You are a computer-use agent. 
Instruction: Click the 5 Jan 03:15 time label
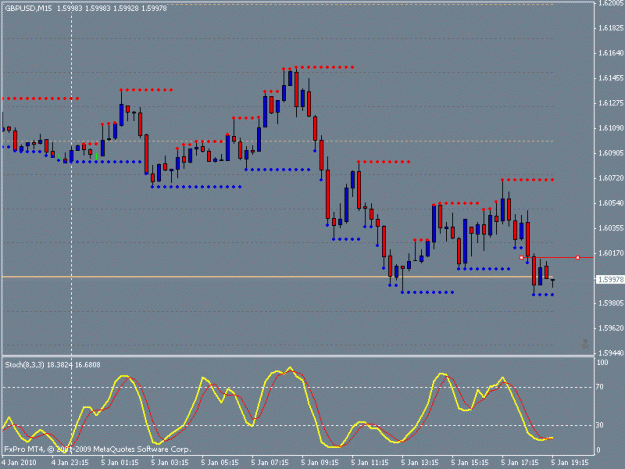[x=170, y=463]
